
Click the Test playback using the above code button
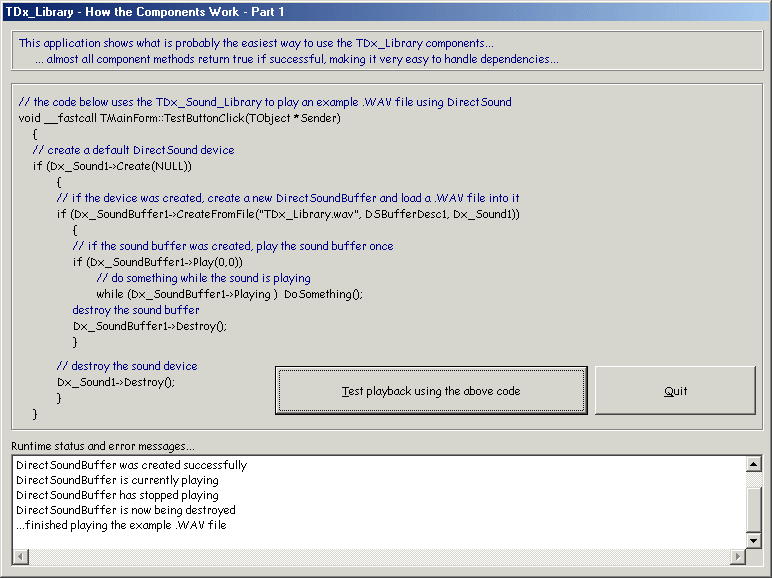(x=430, y=391)
